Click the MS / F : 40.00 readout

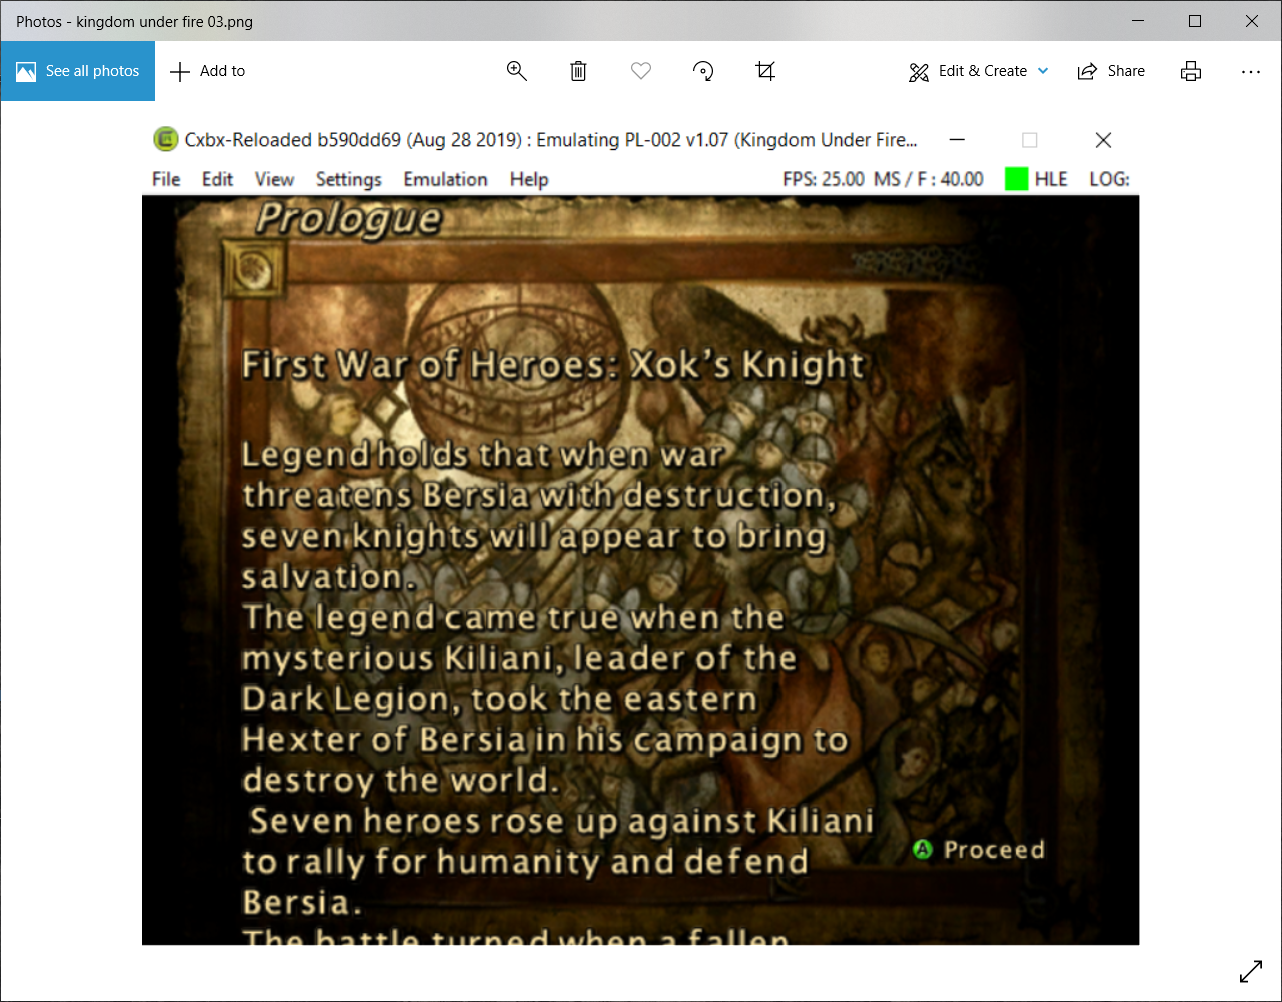(928, 179)
